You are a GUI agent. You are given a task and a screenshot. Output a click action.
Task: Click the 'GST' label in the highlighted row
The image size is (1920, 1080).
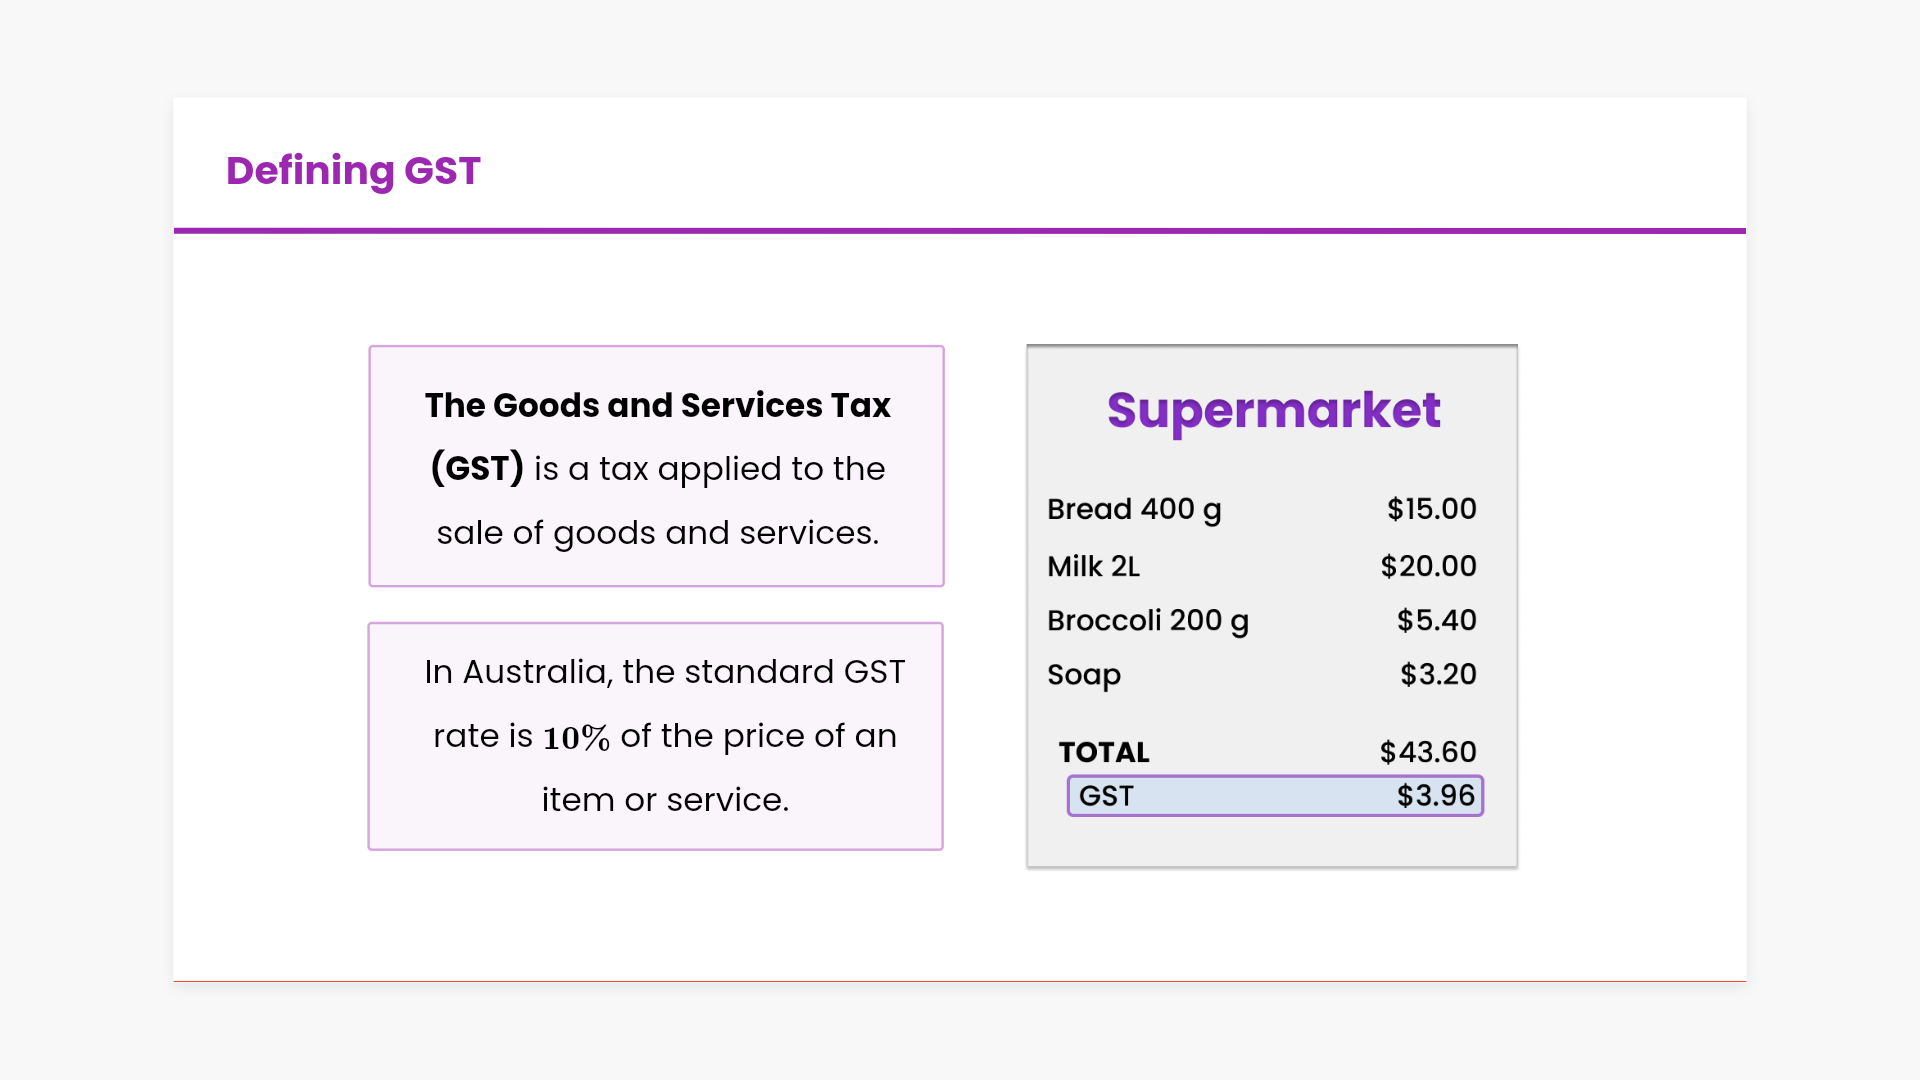click(1106, 796)
